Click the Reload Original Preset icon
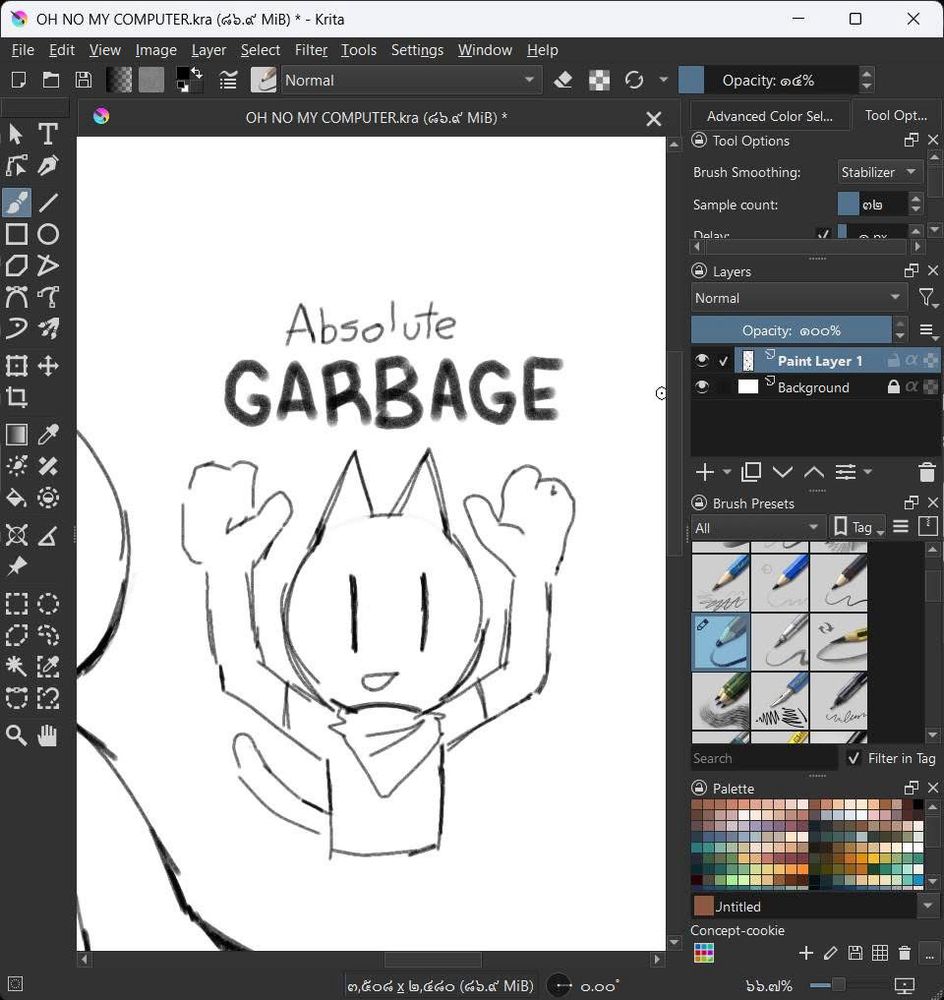This screenshot has width=944, height=1000. coord(634,80)
